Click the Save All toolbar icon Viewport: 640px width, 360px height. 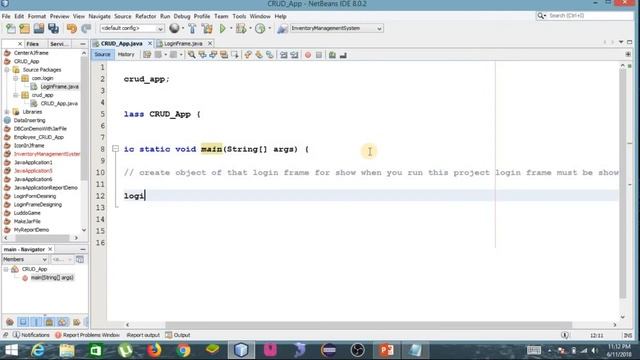click(x=53, y=29)
